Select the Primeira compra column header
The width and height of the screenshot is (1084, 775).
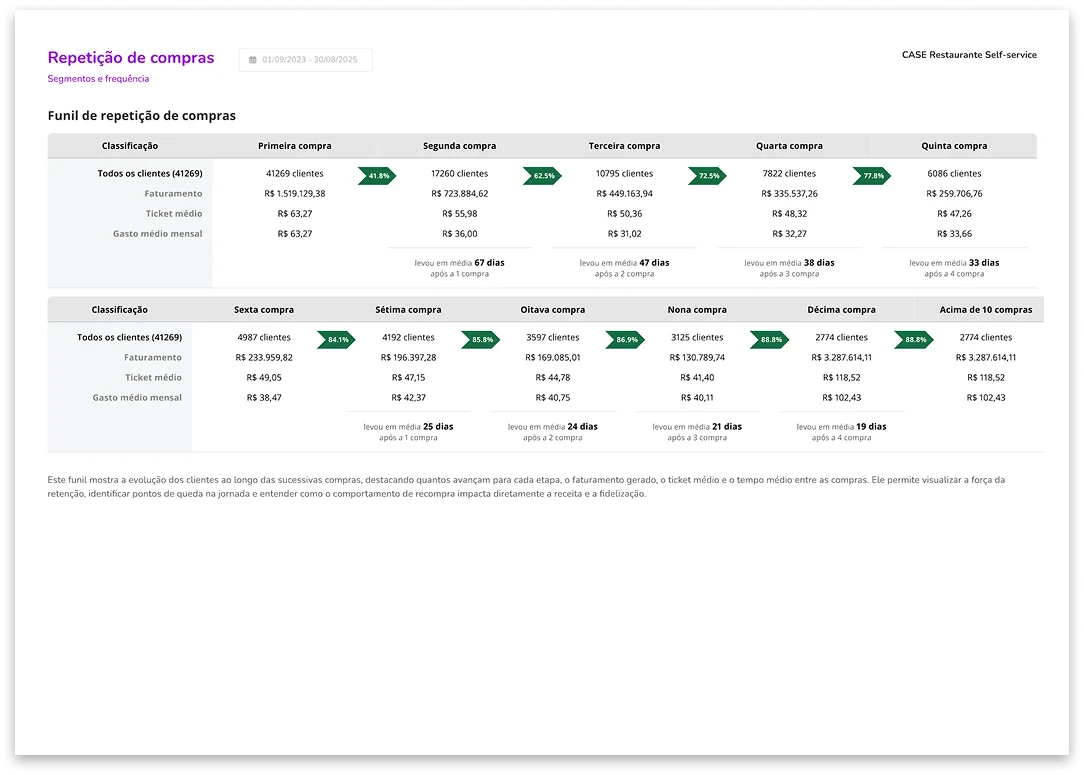pyautogui.click(x=295, y=146)
